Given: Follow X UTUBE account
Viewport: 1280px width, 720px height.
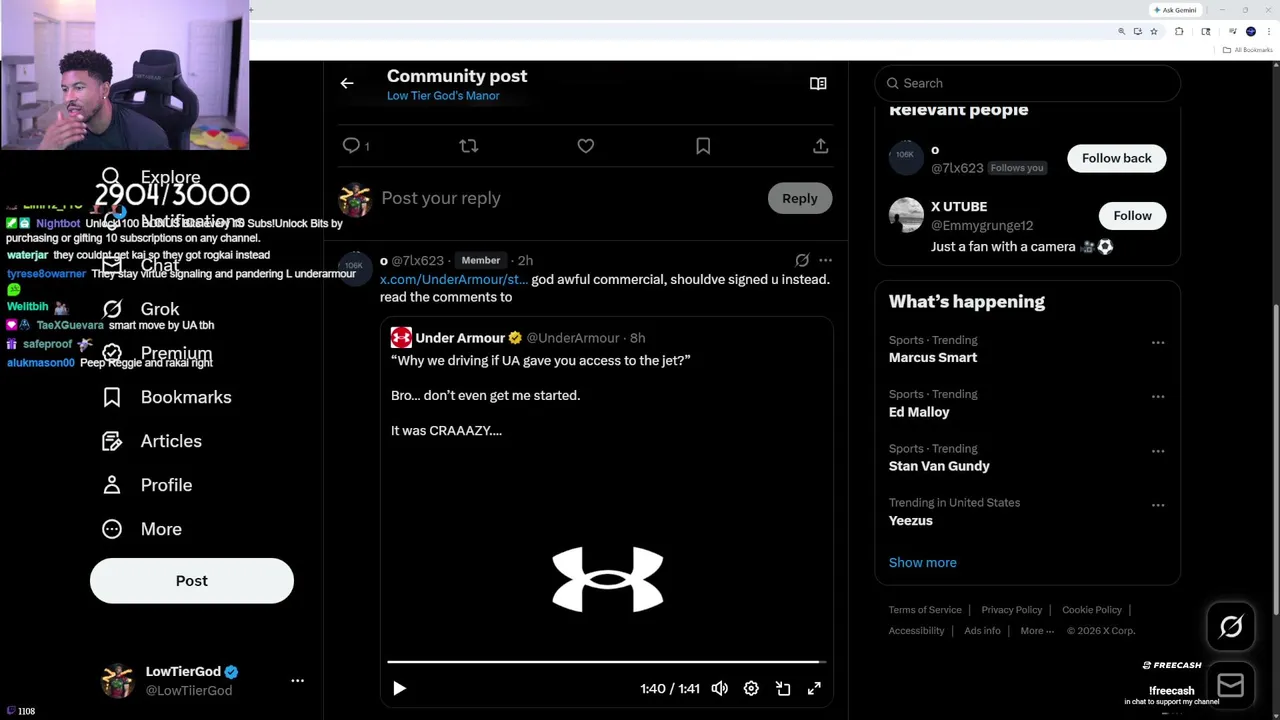Looking at the screenshot, I should (x=1133, y=216).
